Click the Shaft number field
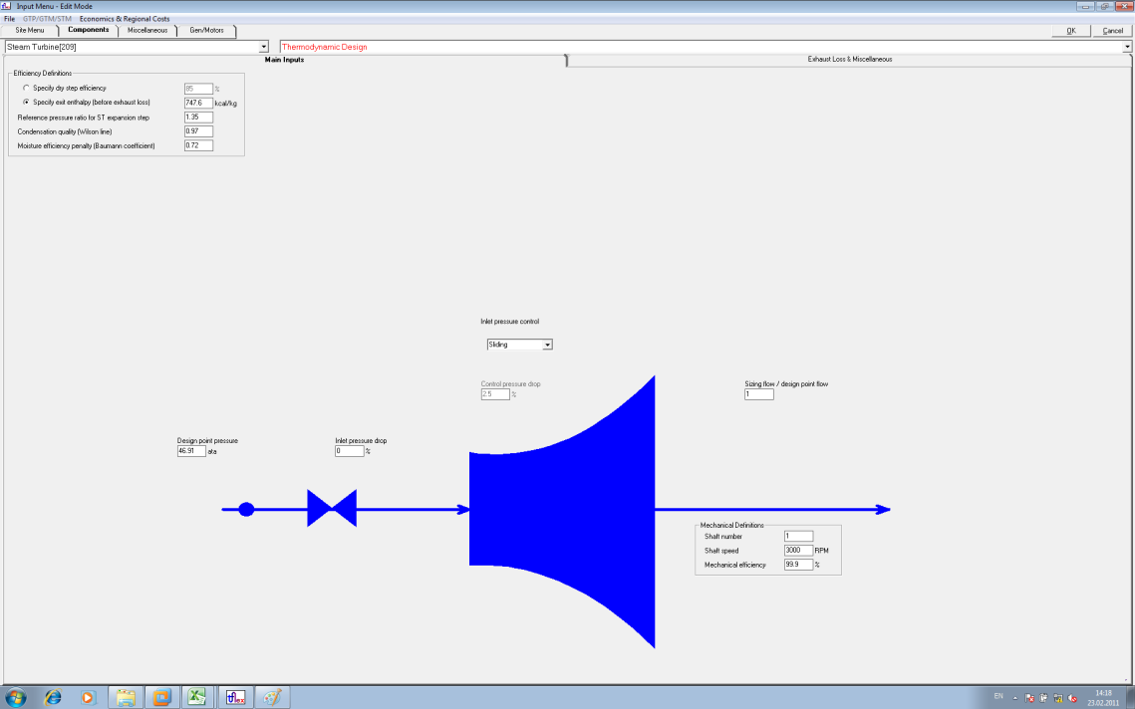The height and width of the screenshot is (709, 1135). [798, 536]
